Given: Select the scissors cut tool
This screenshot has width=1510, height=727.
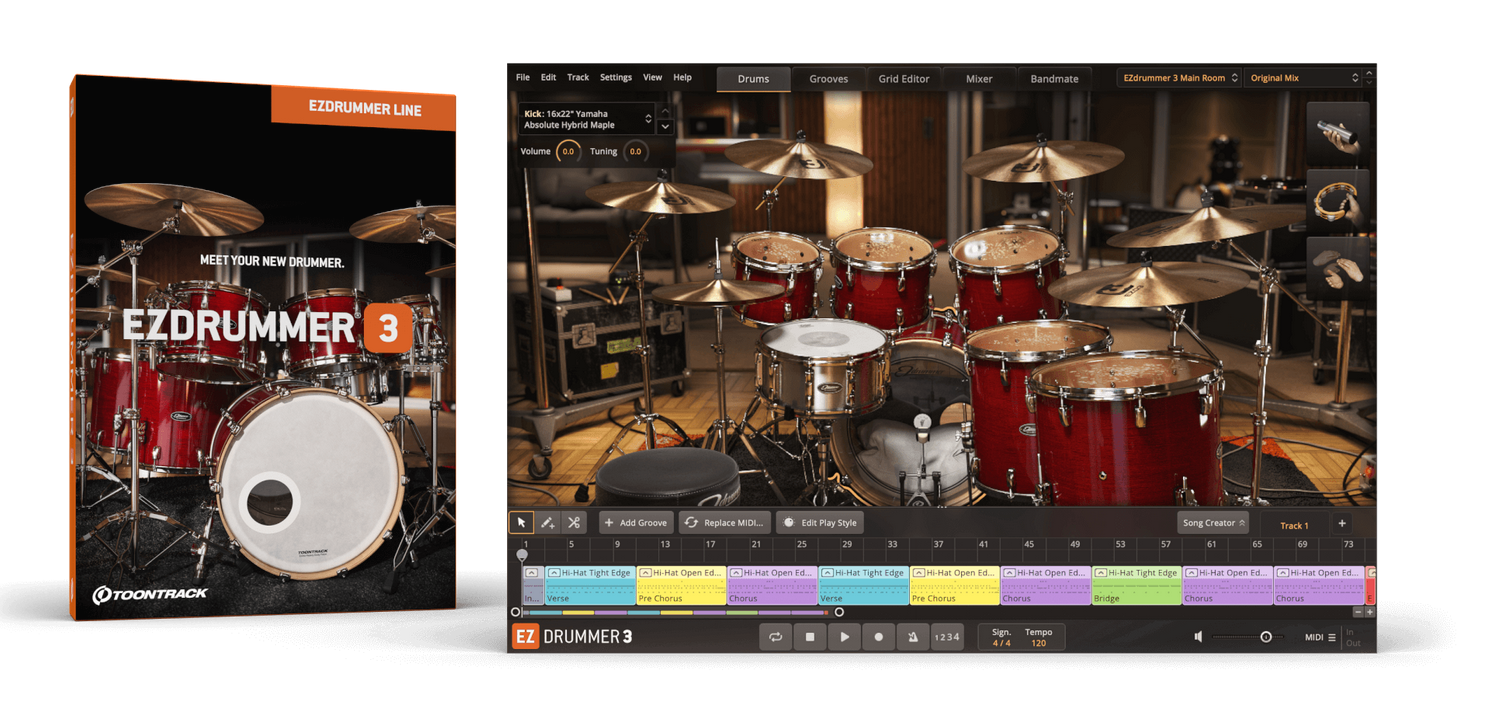Looking at the screenshot, I should pyautogui.click(x=574, y=522).
